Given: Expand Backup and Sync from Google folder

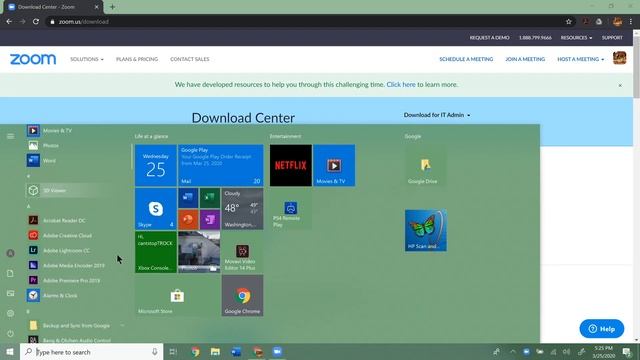Looking at the screenshot, I should tap(76, 325).
